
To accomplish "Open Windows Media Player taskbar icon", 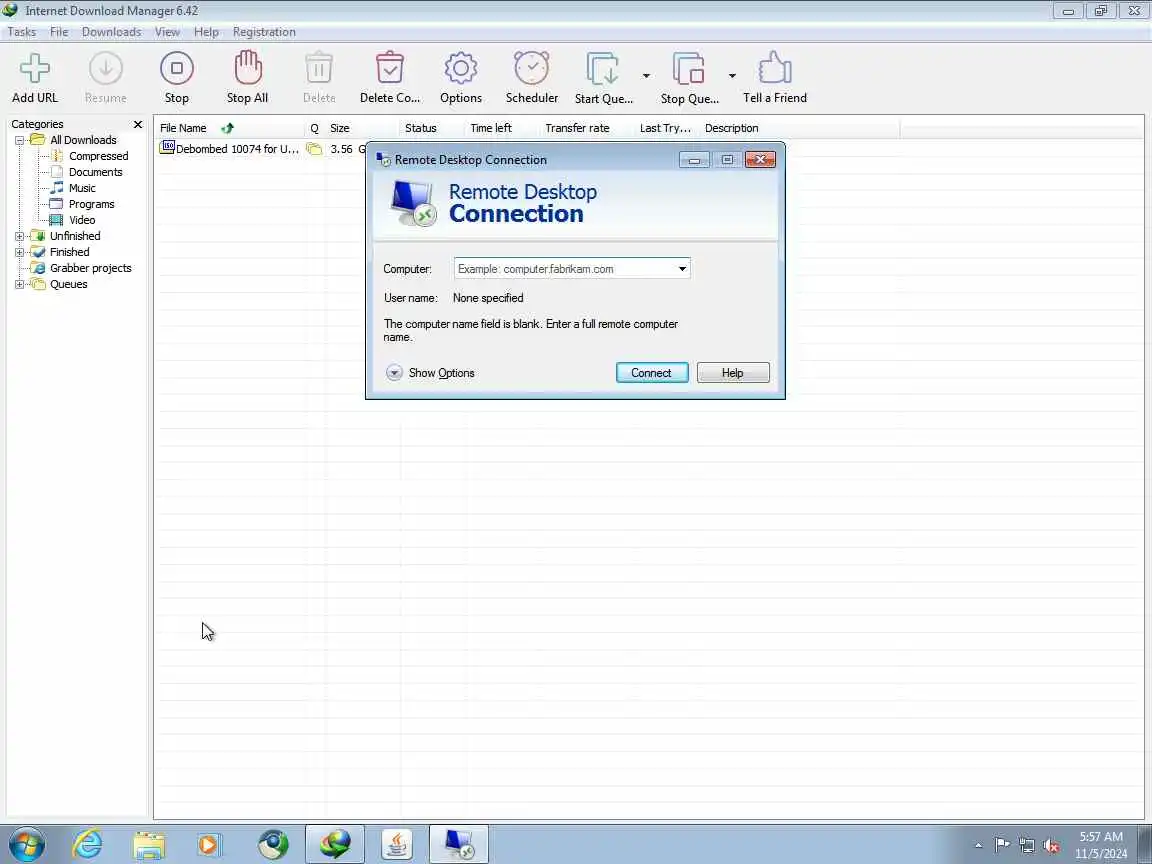I will (209, 845).
